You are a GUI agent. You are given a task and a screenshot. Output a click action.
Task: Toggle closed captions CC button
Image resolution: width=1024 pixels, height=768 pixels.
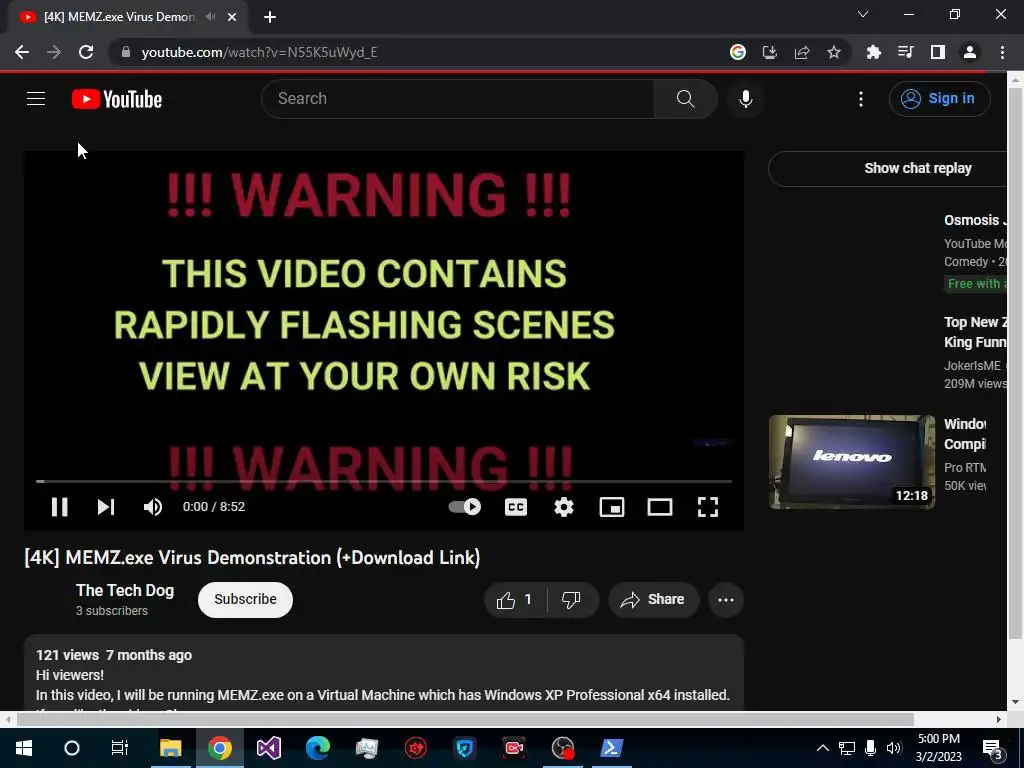(x=516, y=507)
